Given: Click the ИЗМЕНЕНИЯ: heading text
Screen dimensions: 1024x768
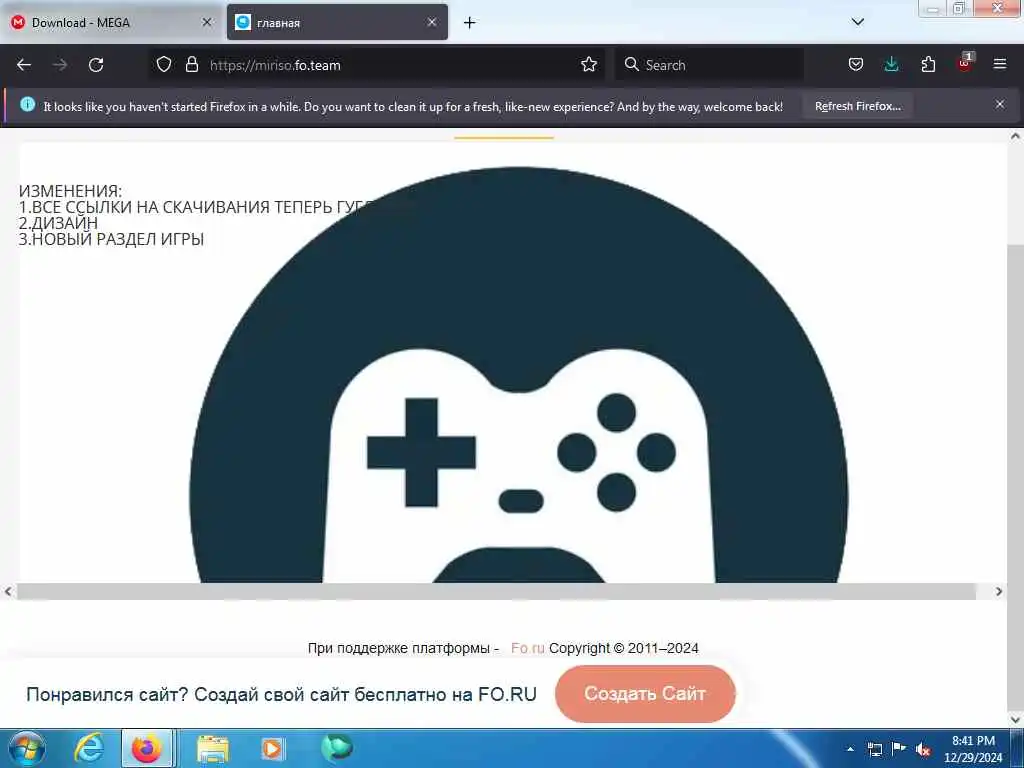Looking at the screenshot, I should click(70, 191).
